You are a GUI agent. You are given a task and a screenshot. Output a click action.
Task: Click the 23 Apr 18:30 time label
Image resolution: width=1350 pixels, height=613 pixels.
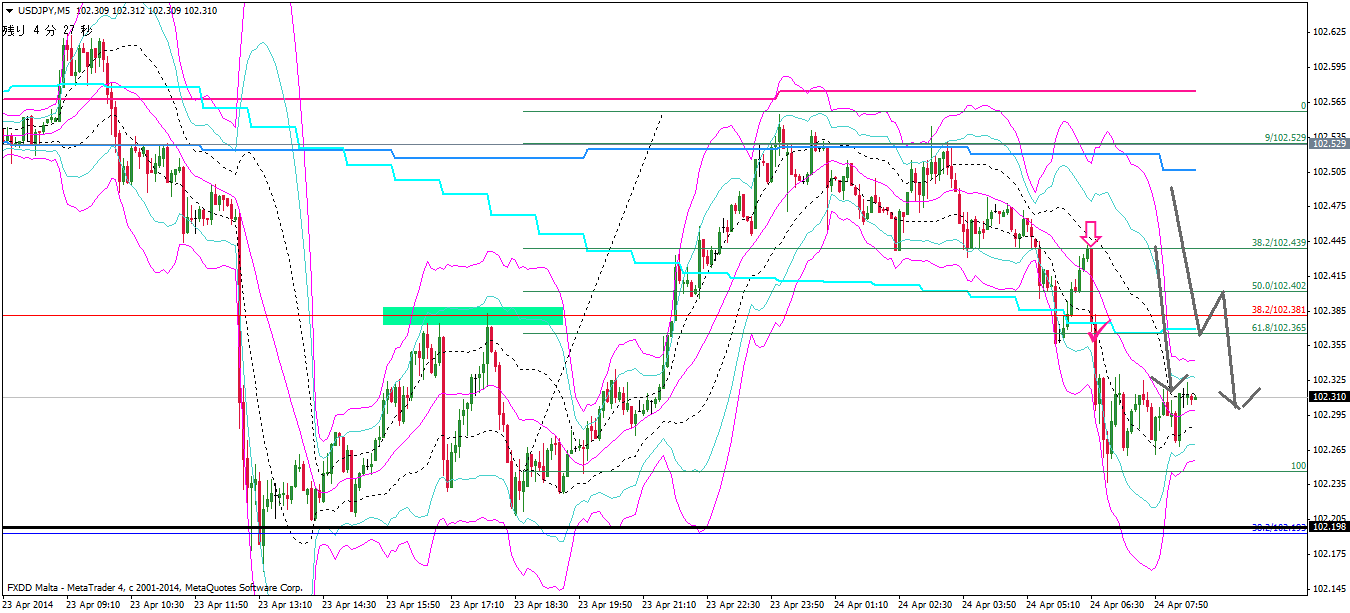click(x=541, y=605)
